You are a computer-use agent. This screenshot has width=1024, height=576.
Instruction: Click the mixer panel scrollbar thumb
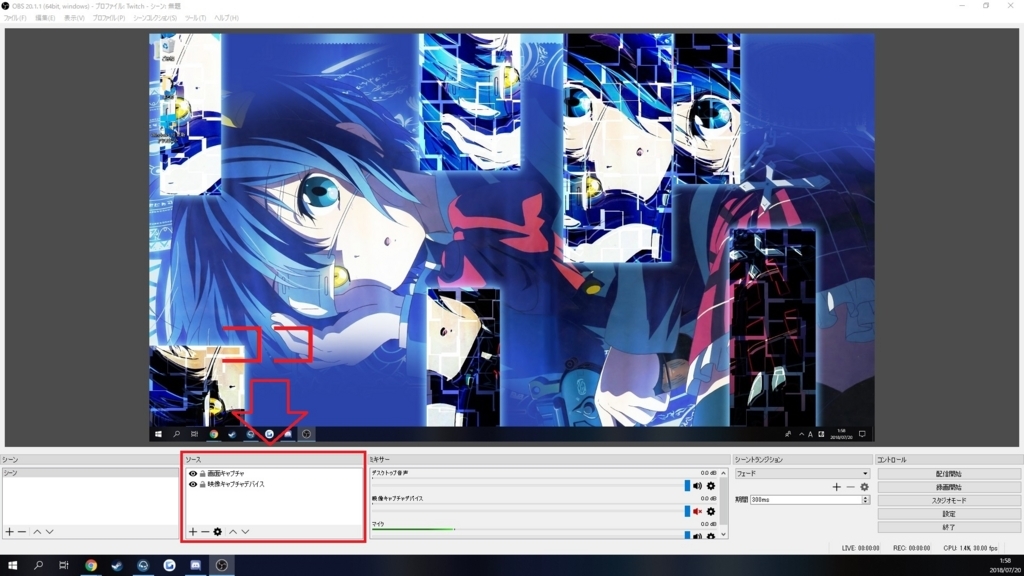click(723, 501)
